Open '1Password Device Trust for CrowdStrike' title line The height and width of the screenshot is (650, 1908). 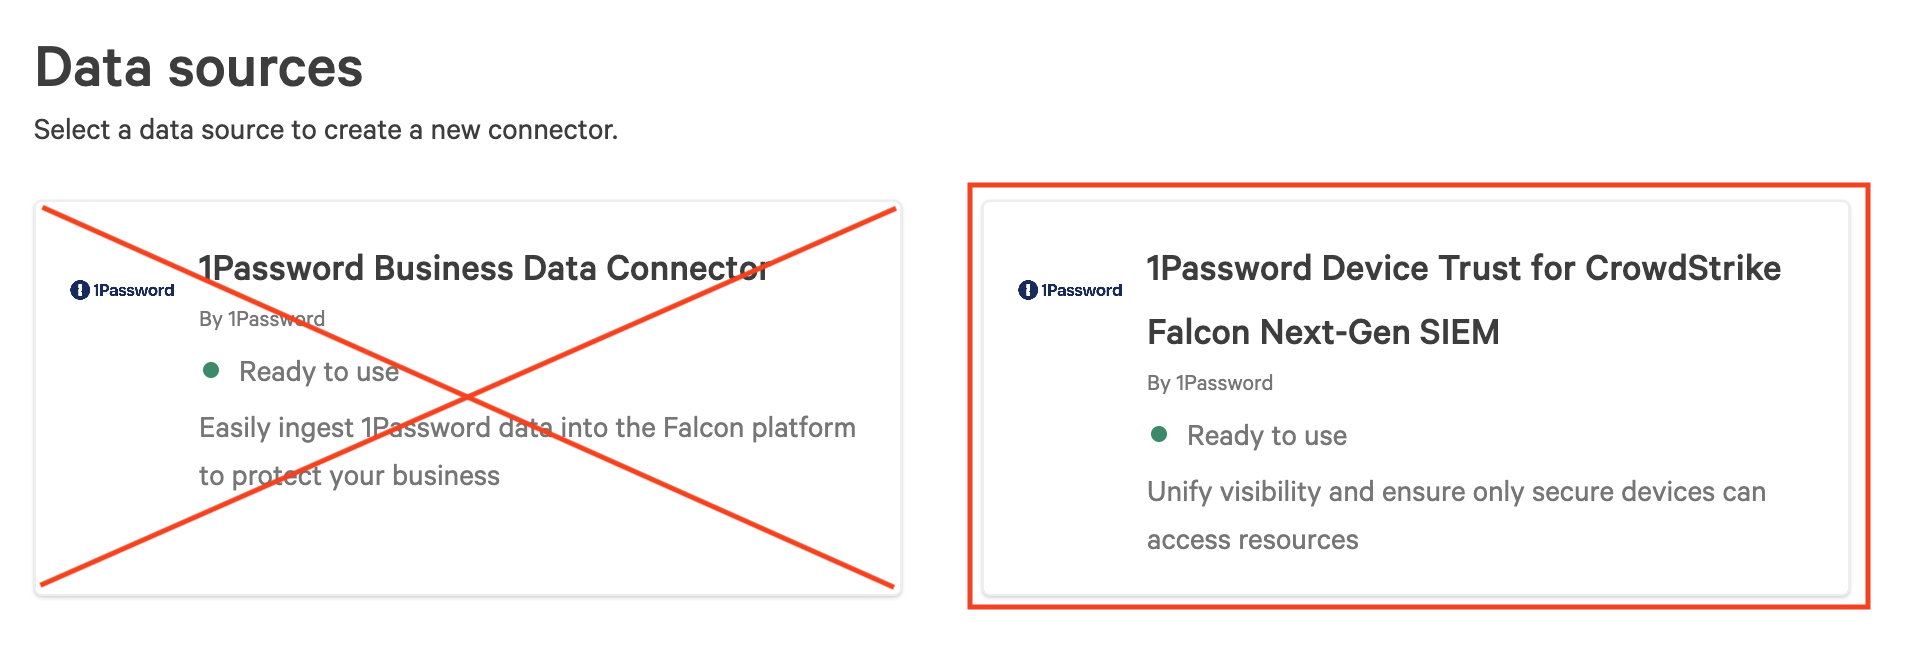[1463, 268]
